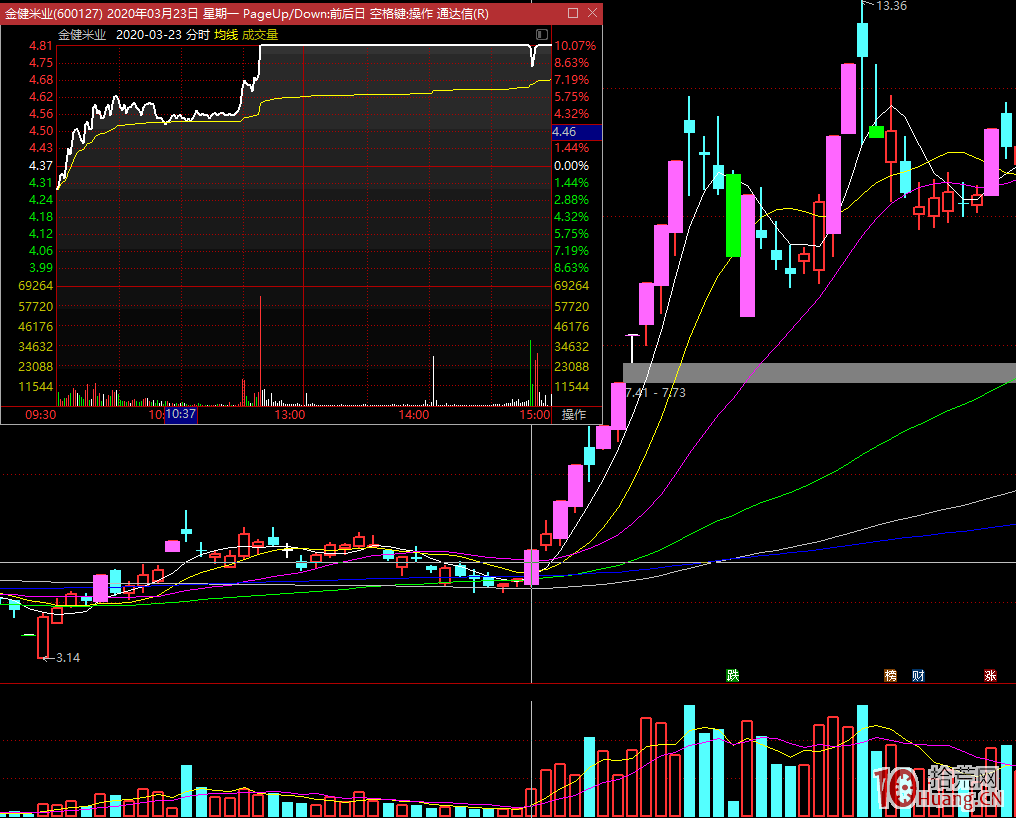Open the 操作 menu in the popup
The height and width of the screenshot is (818, 1016).
(x=574, y=415)
